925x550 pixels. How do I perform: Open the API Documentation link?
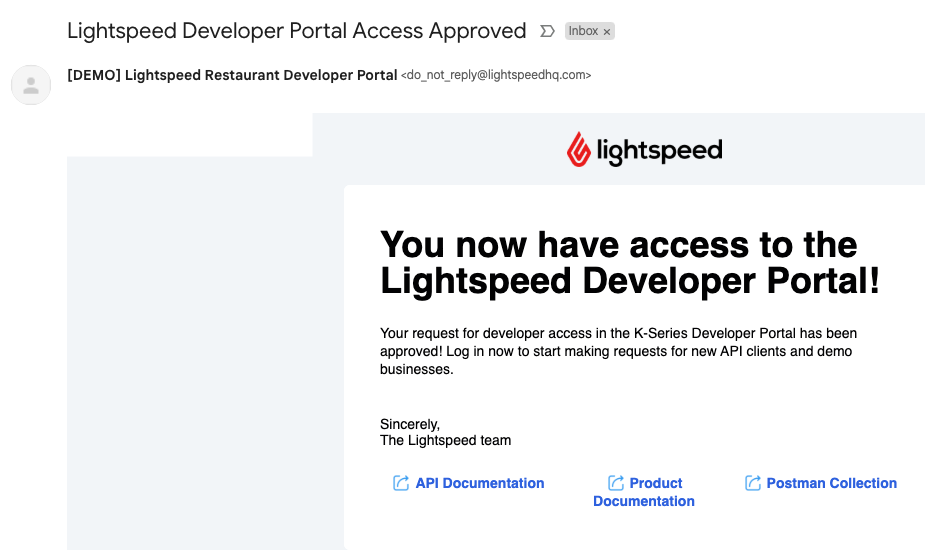pyautogui.click(x=480, y=483)
